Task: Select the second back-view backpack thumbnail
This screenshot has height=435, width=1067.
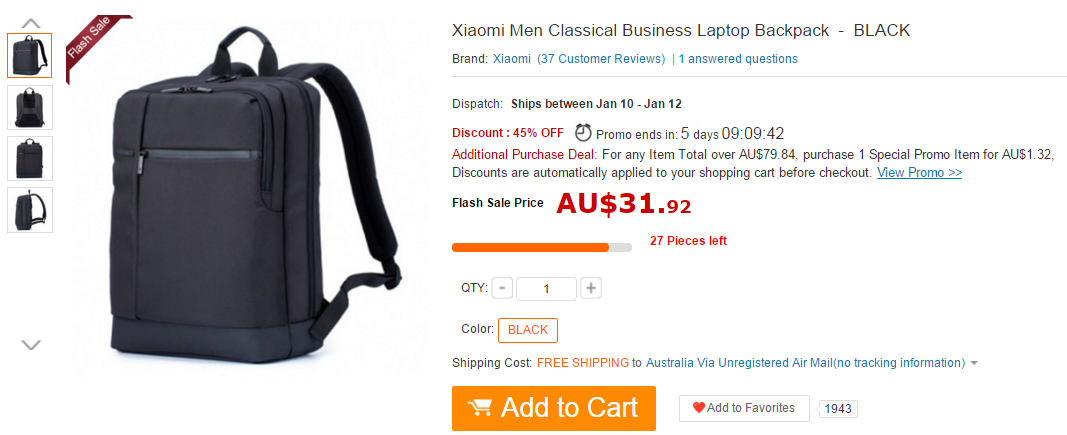Action: [x=30, y=108]
